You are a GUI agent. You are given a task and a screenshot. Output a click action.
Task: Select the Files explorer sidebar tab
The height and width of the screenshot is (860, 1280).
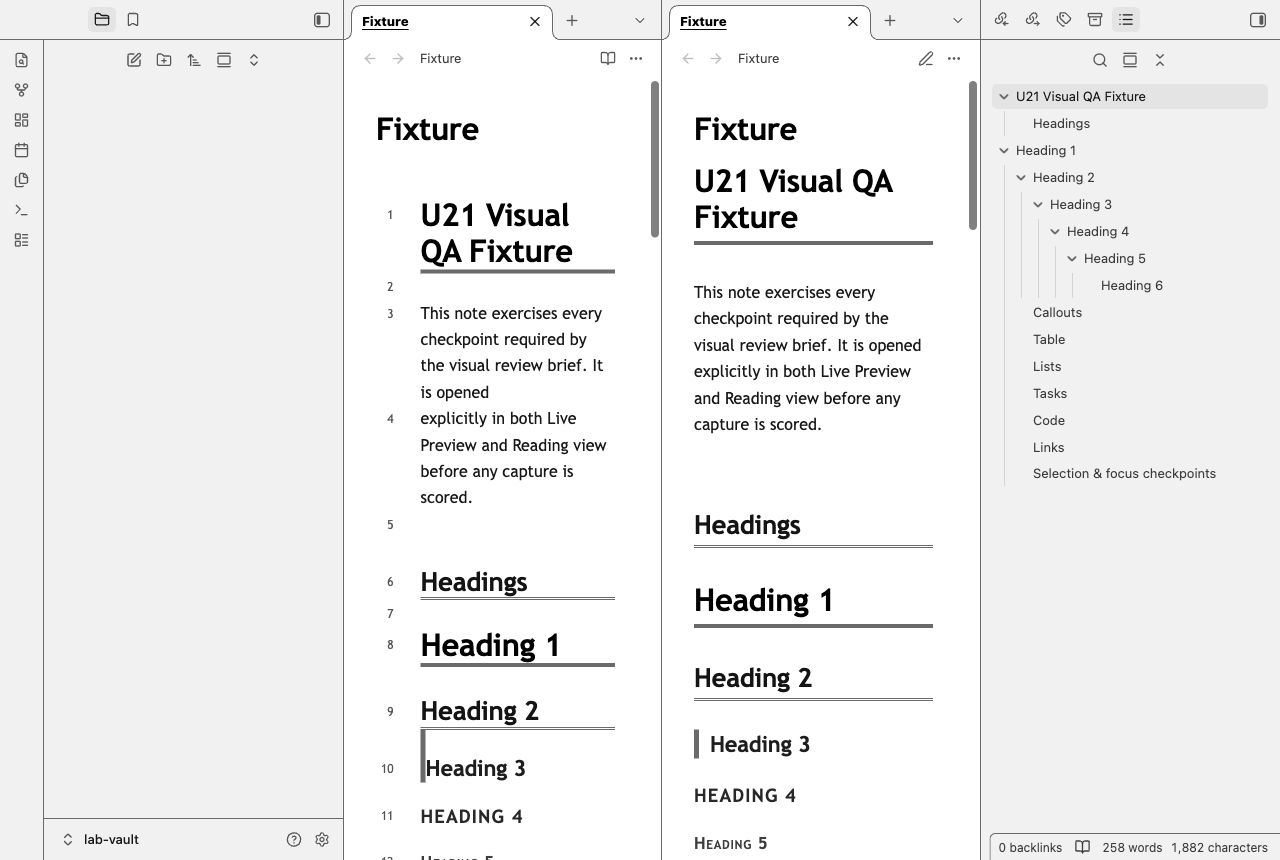[102, 19]
